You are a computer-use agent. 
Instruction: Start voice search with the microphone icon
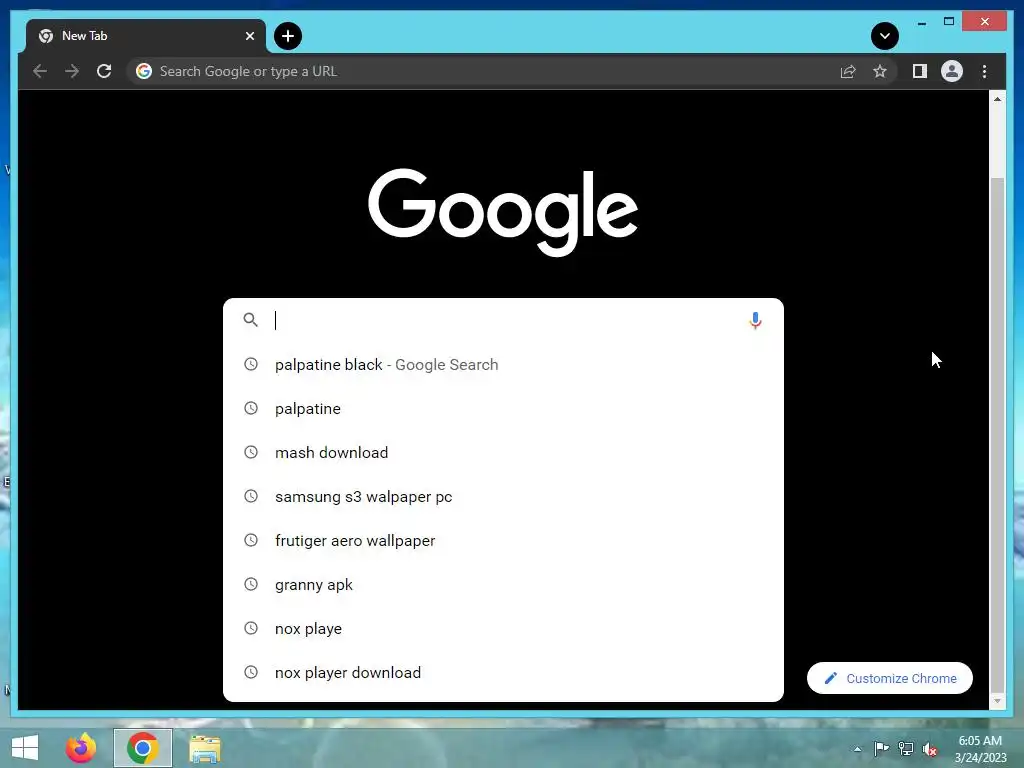(x=755, y=320)
